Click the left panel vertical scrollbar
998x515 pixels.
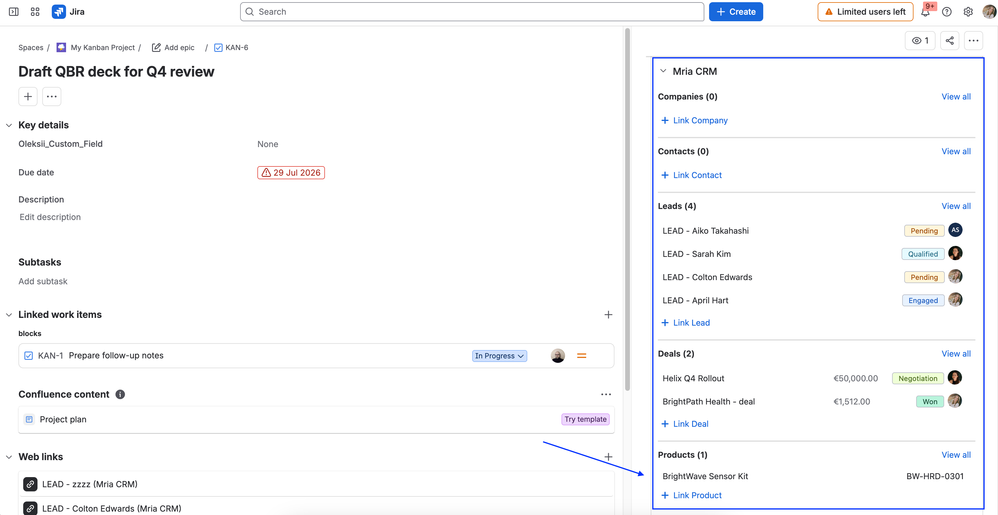click(x=628, y=210)
